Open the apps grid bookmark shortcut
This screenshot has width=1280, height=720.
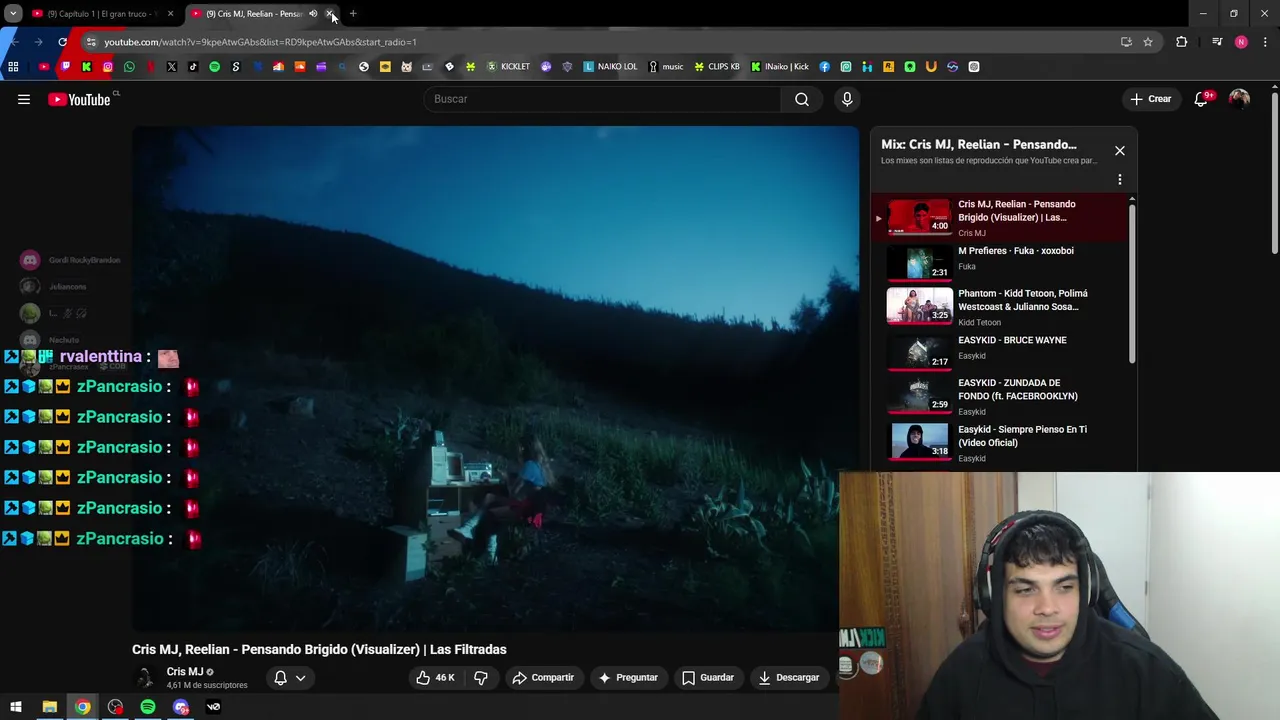point(13,67)
